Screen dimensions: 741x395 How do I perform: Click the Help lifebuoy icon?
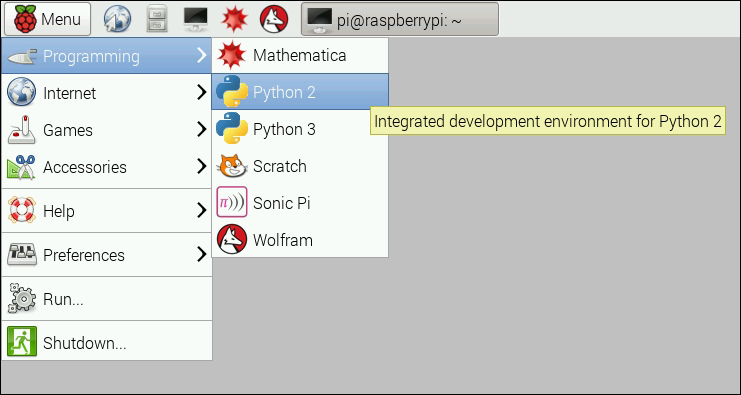(x=21, y=210)
